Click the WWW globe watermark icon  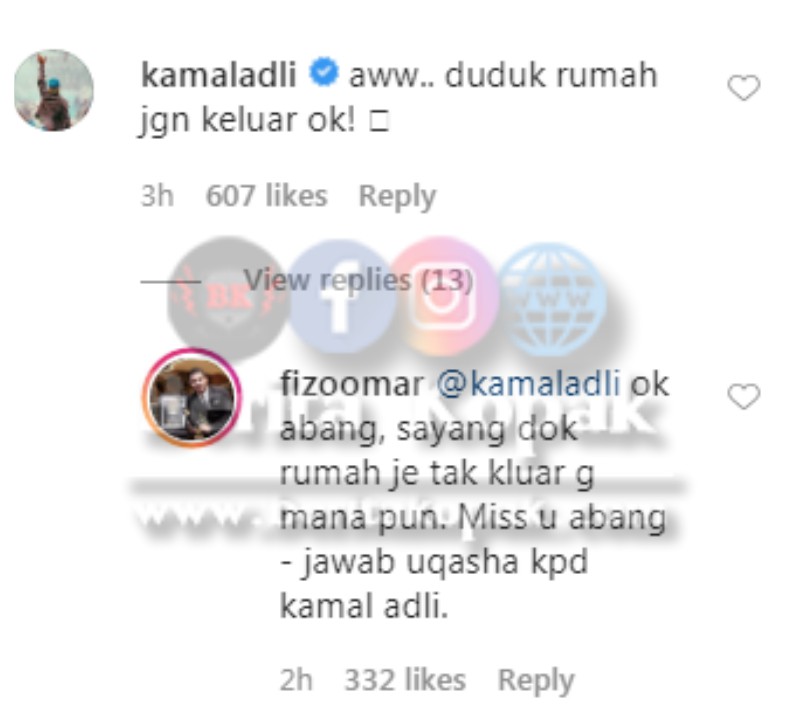click(550, 298)
